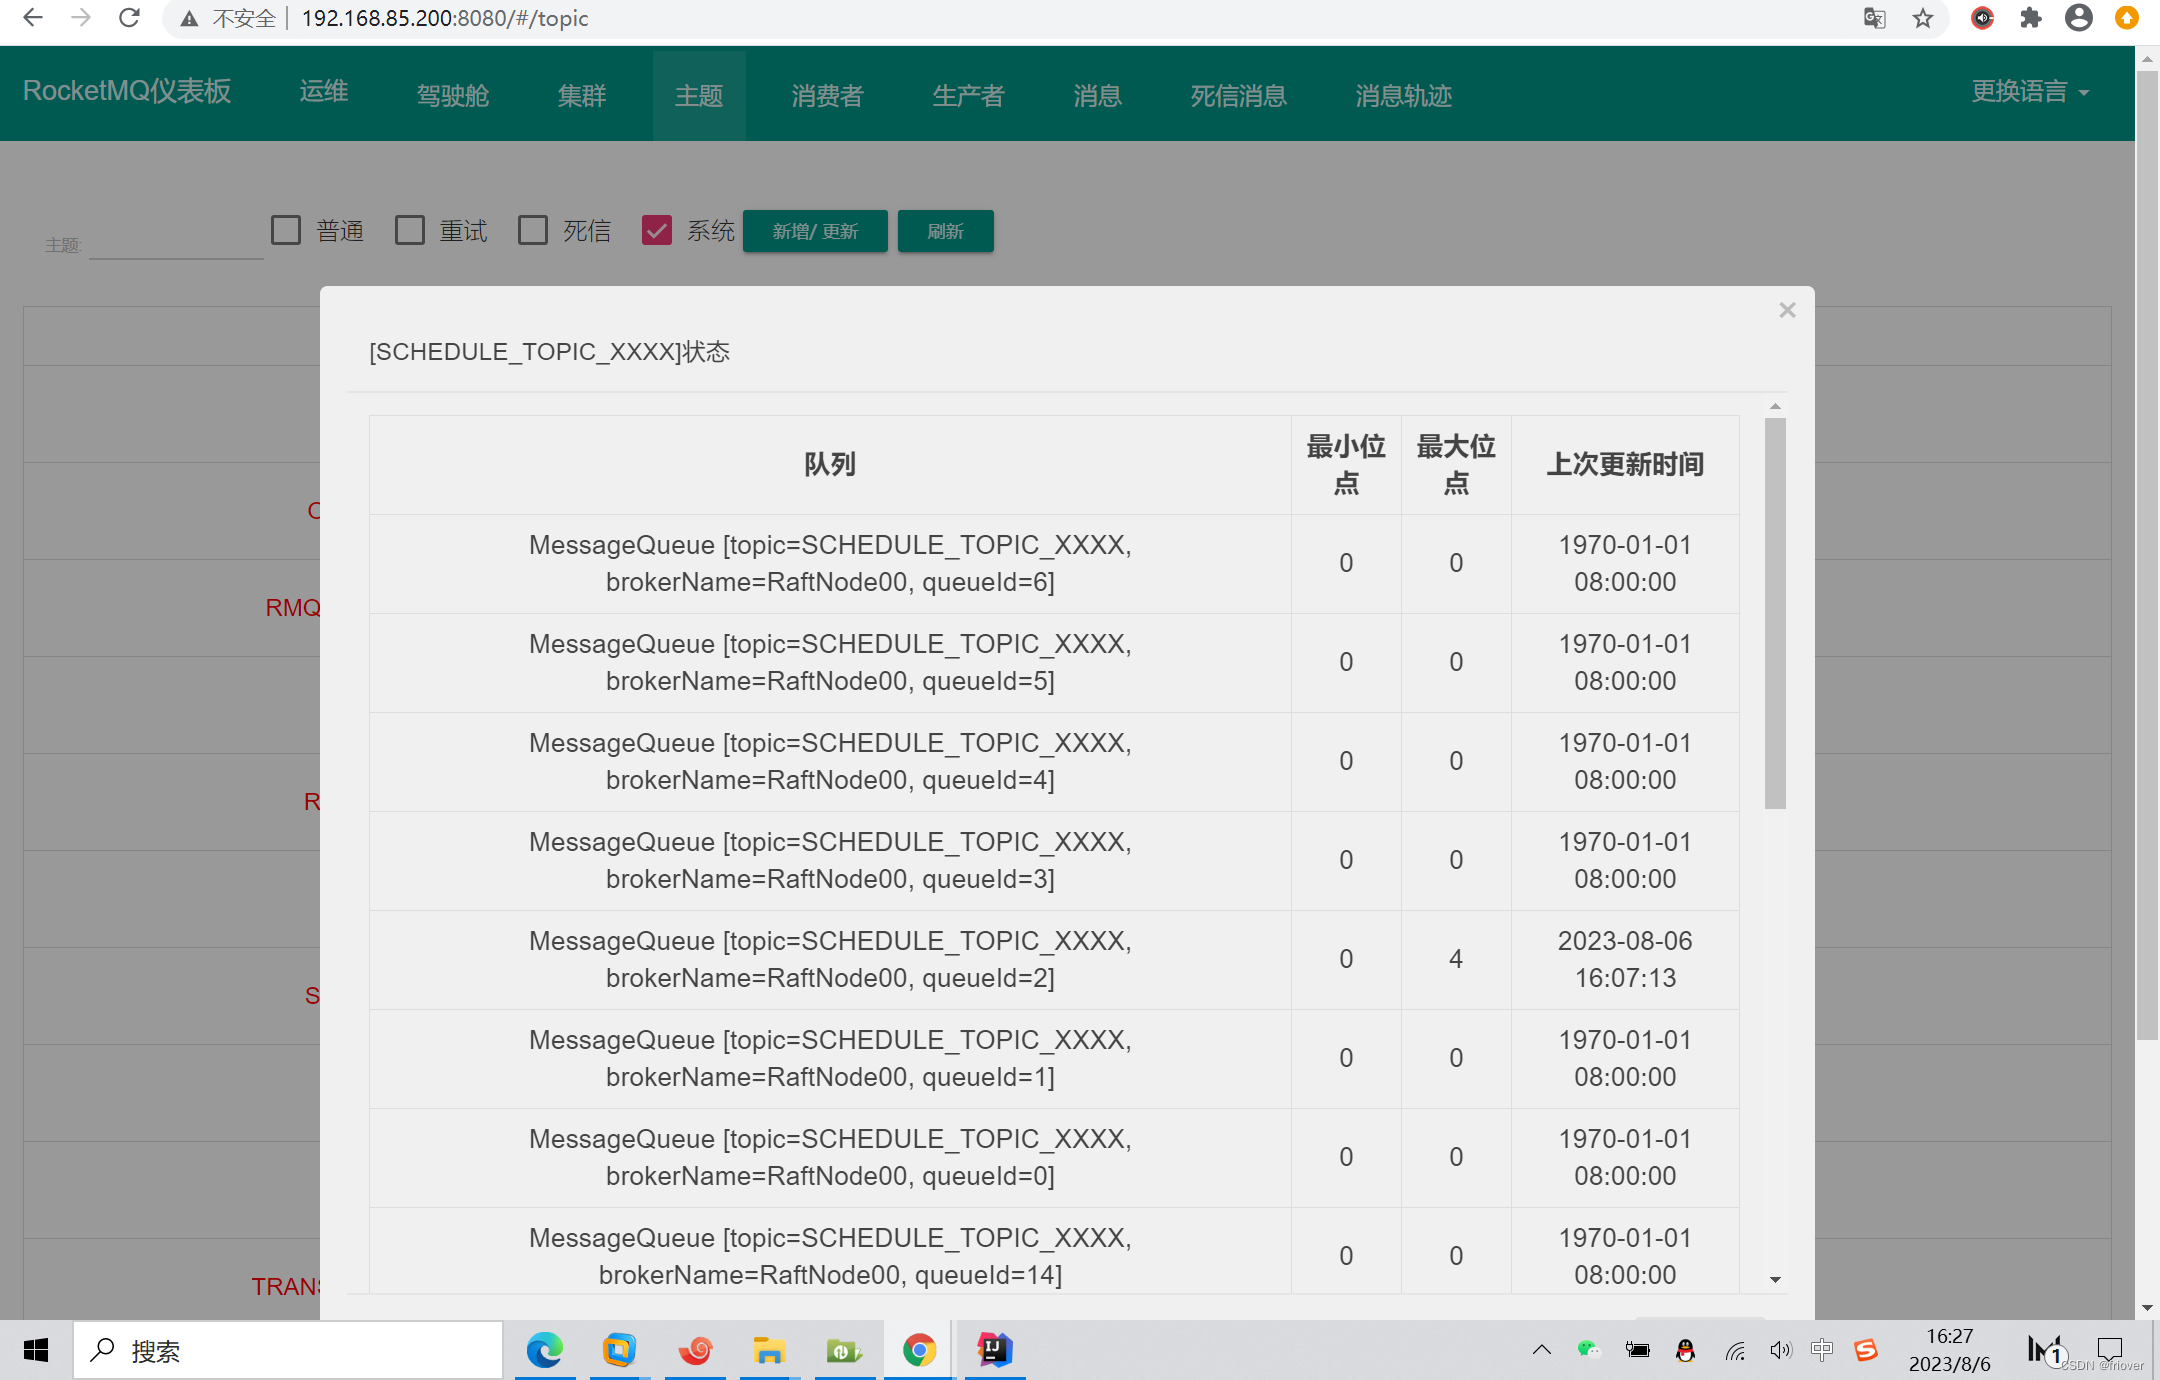Open the Google Translate page icon
2160x1380 pixels.
point(1875,18)
